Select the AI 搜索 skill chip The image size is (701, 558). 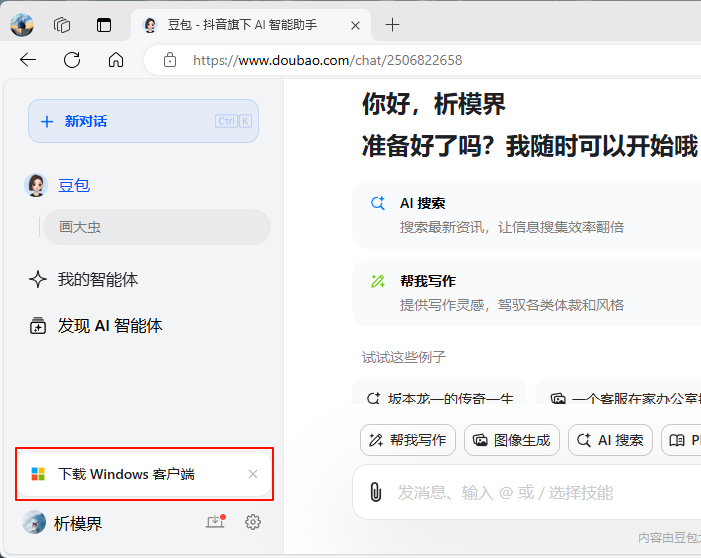tap(610, 440)
